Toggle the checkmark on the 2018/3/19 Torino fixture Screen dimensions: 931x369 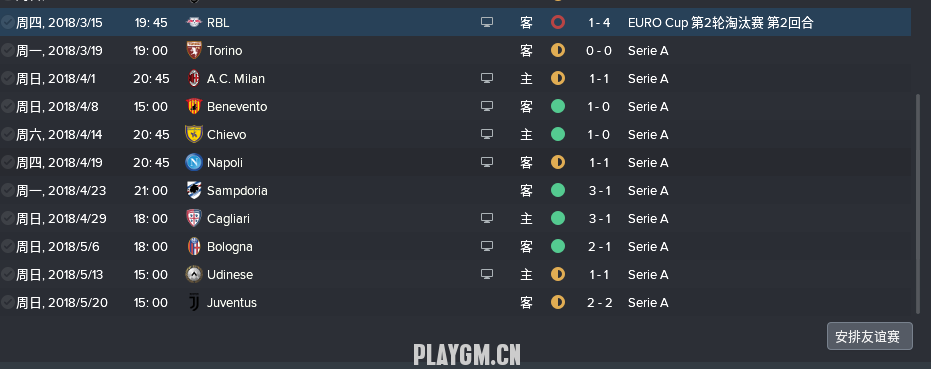7,51
